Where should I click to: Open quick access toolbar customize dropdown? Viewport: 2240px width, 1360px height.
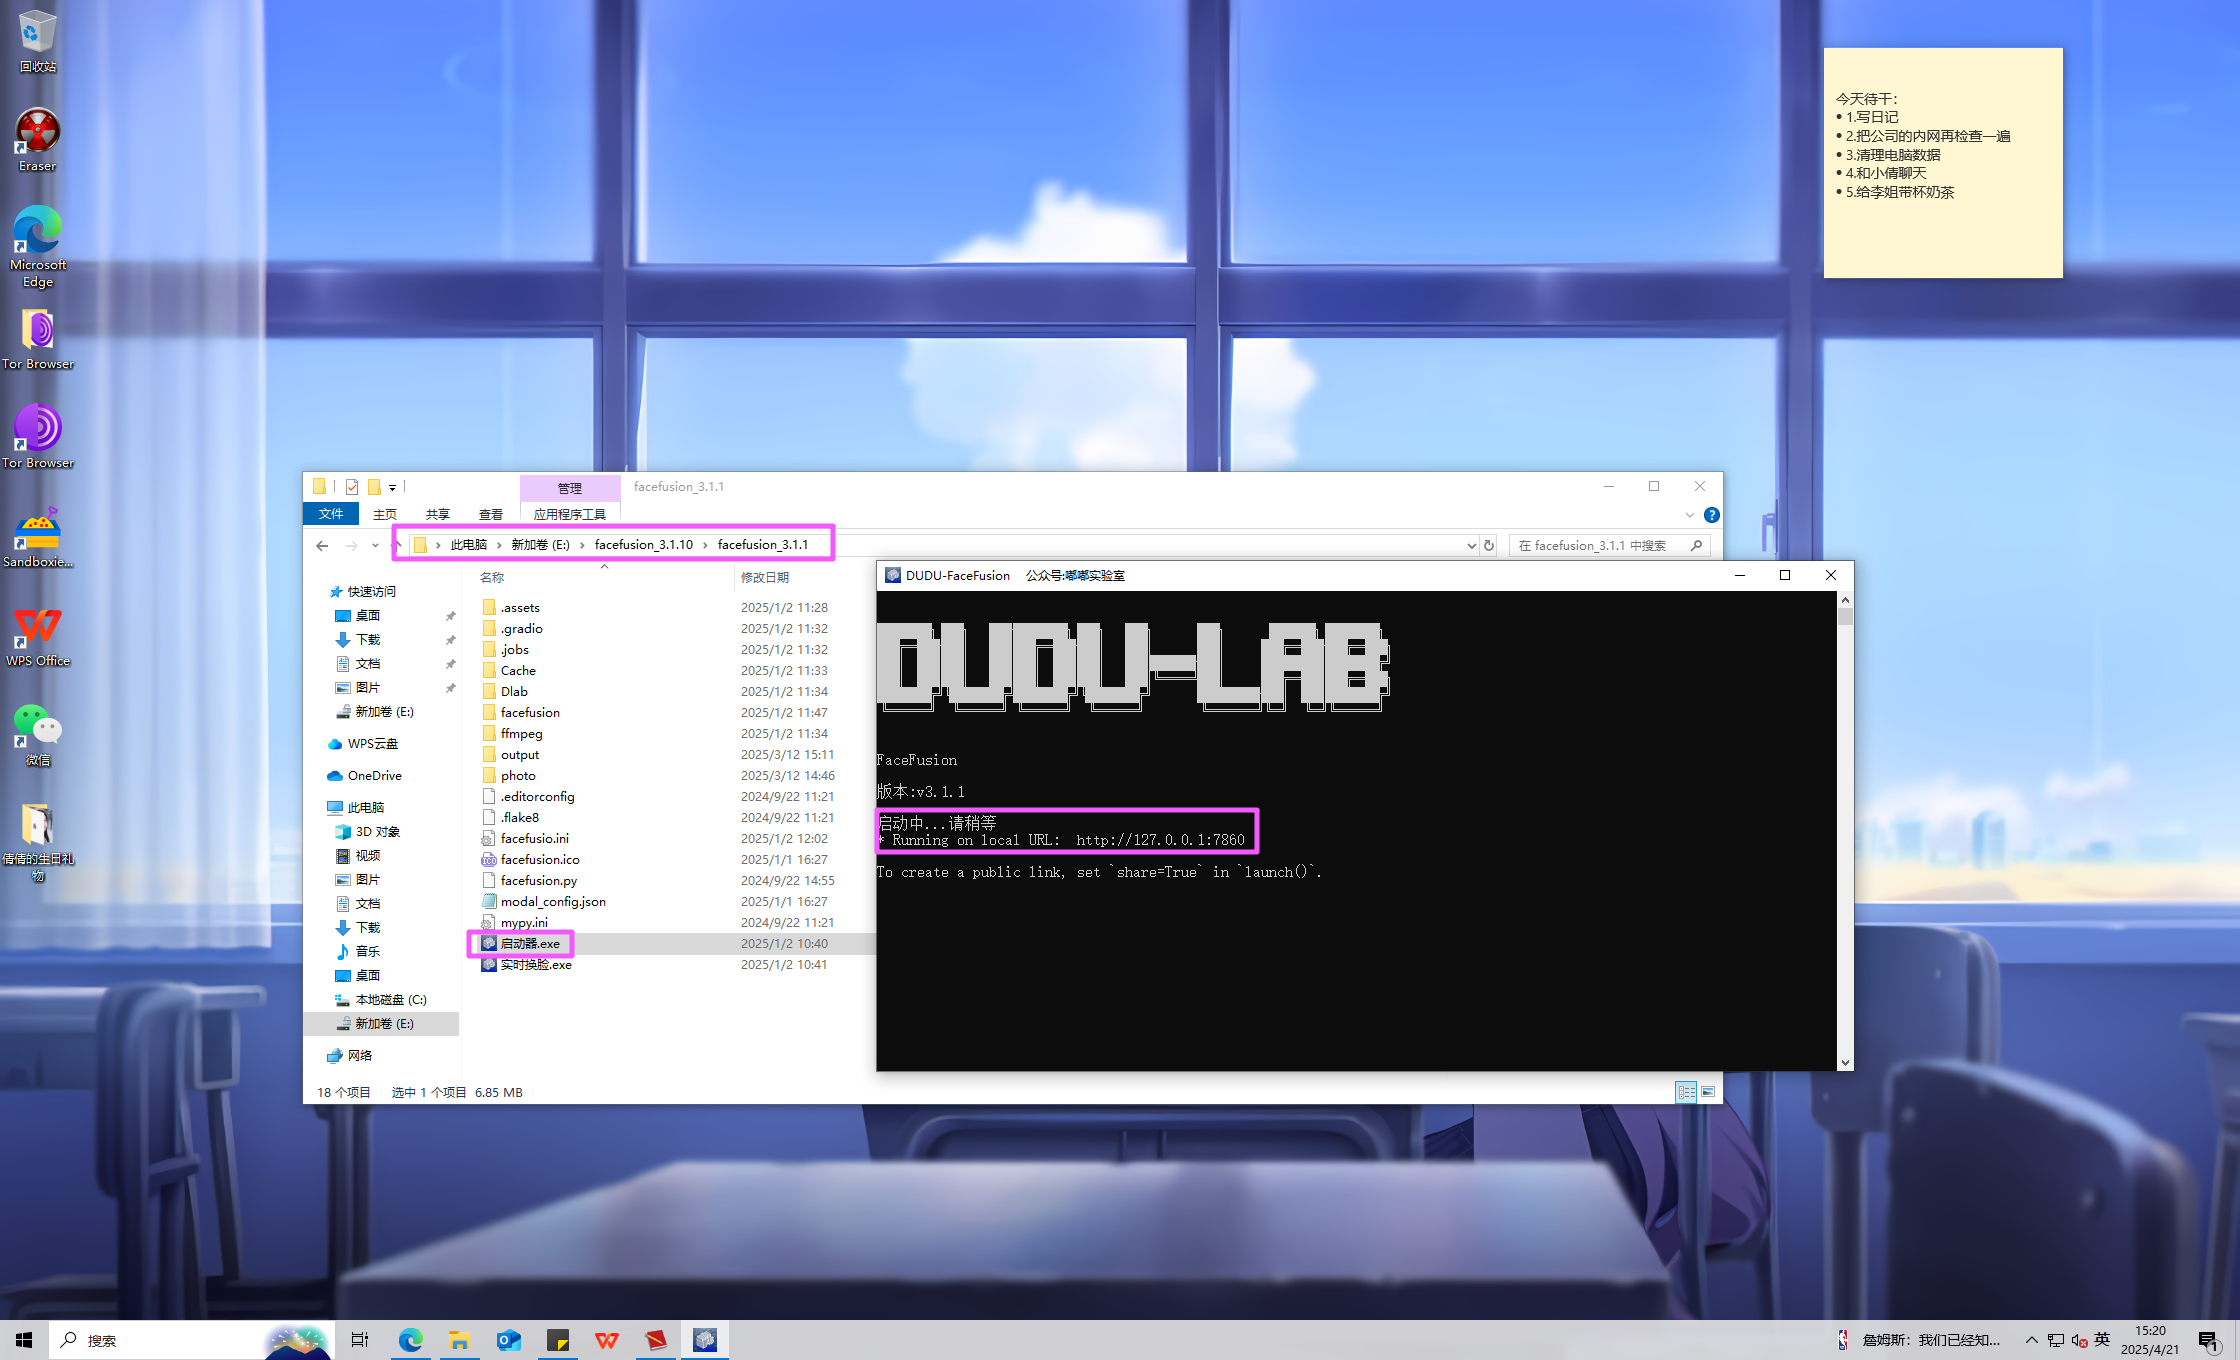pyautogui.click(x=392, y=487)
